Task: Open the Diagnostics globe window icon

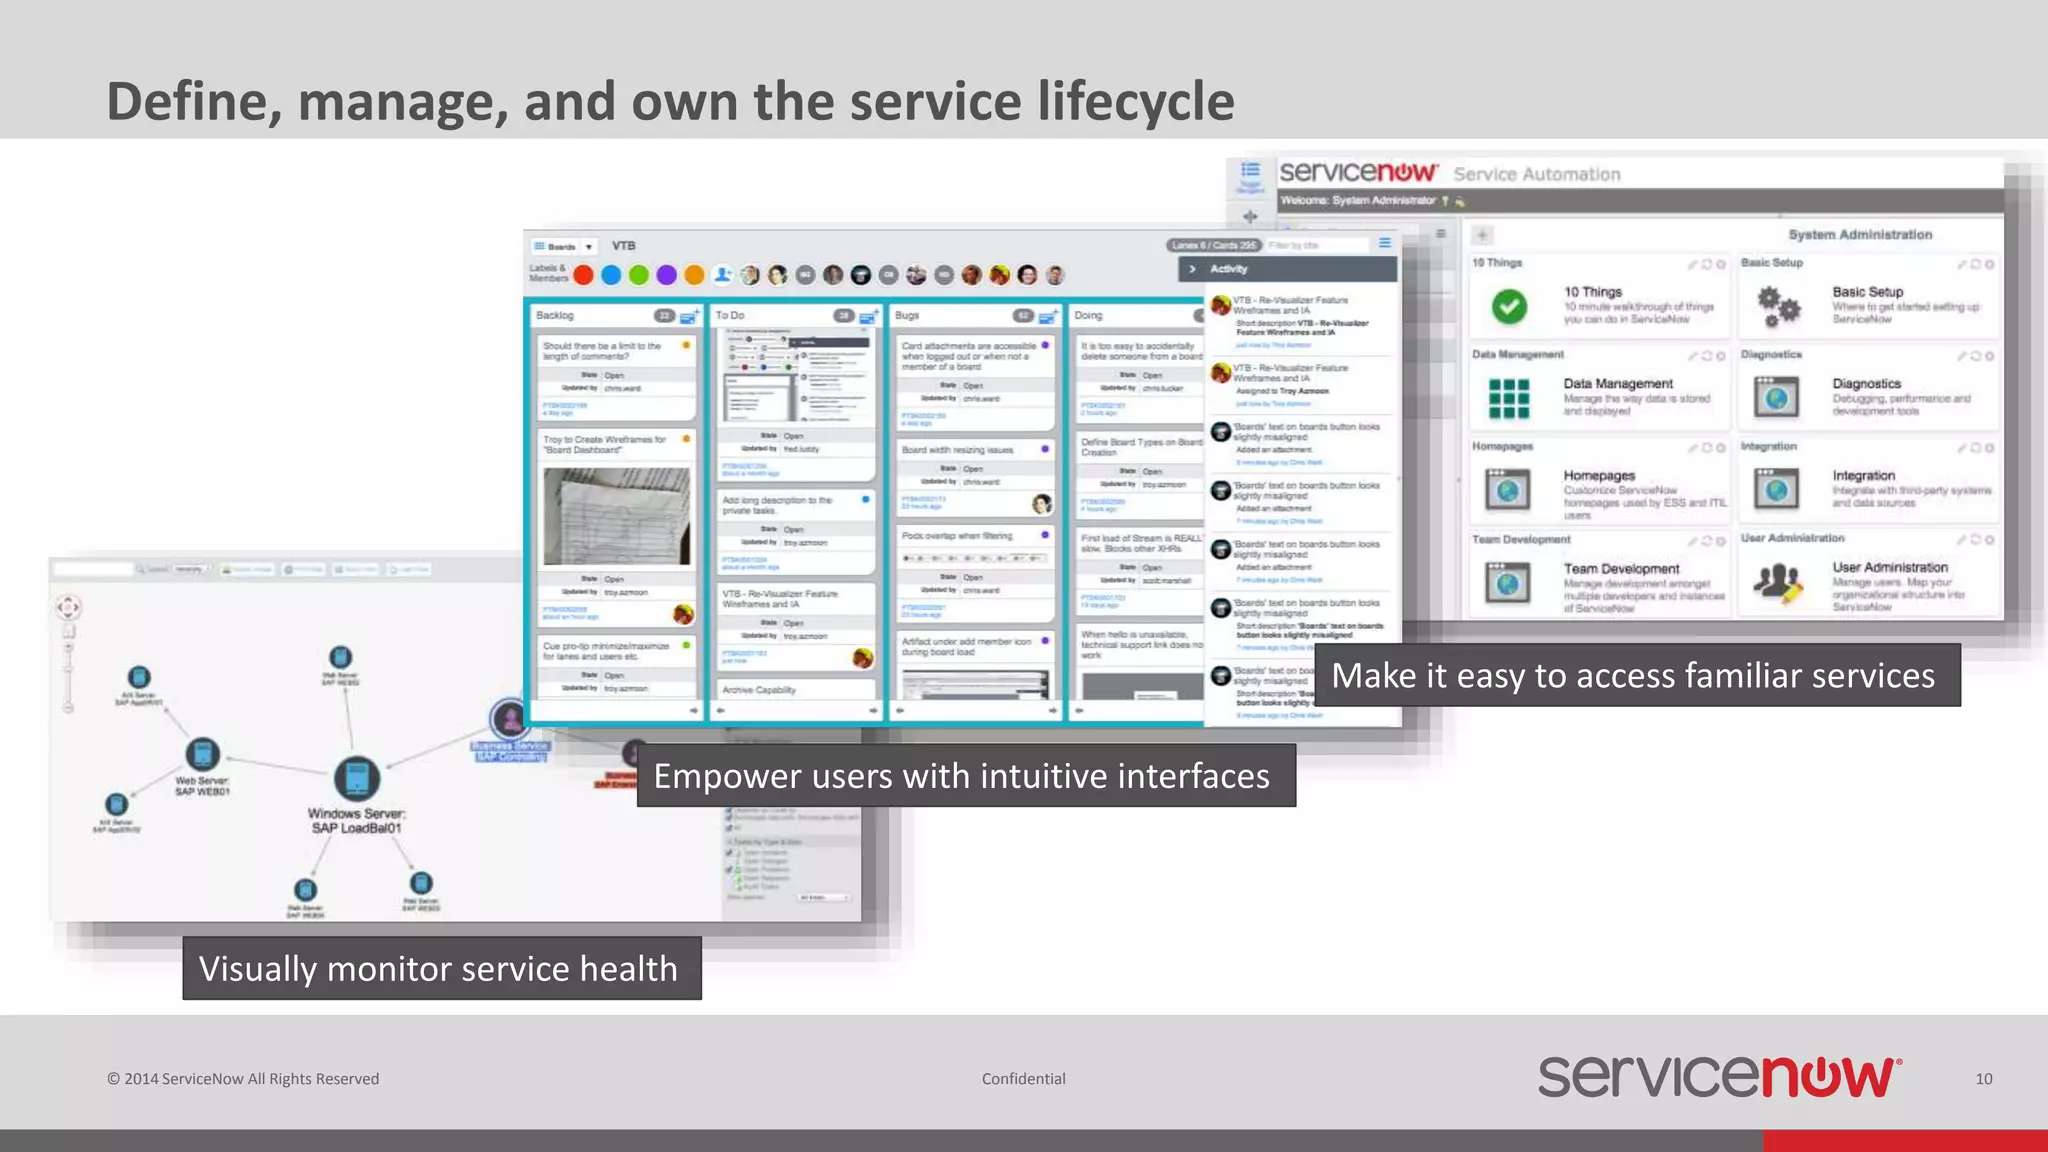Action: point(1777,397)
